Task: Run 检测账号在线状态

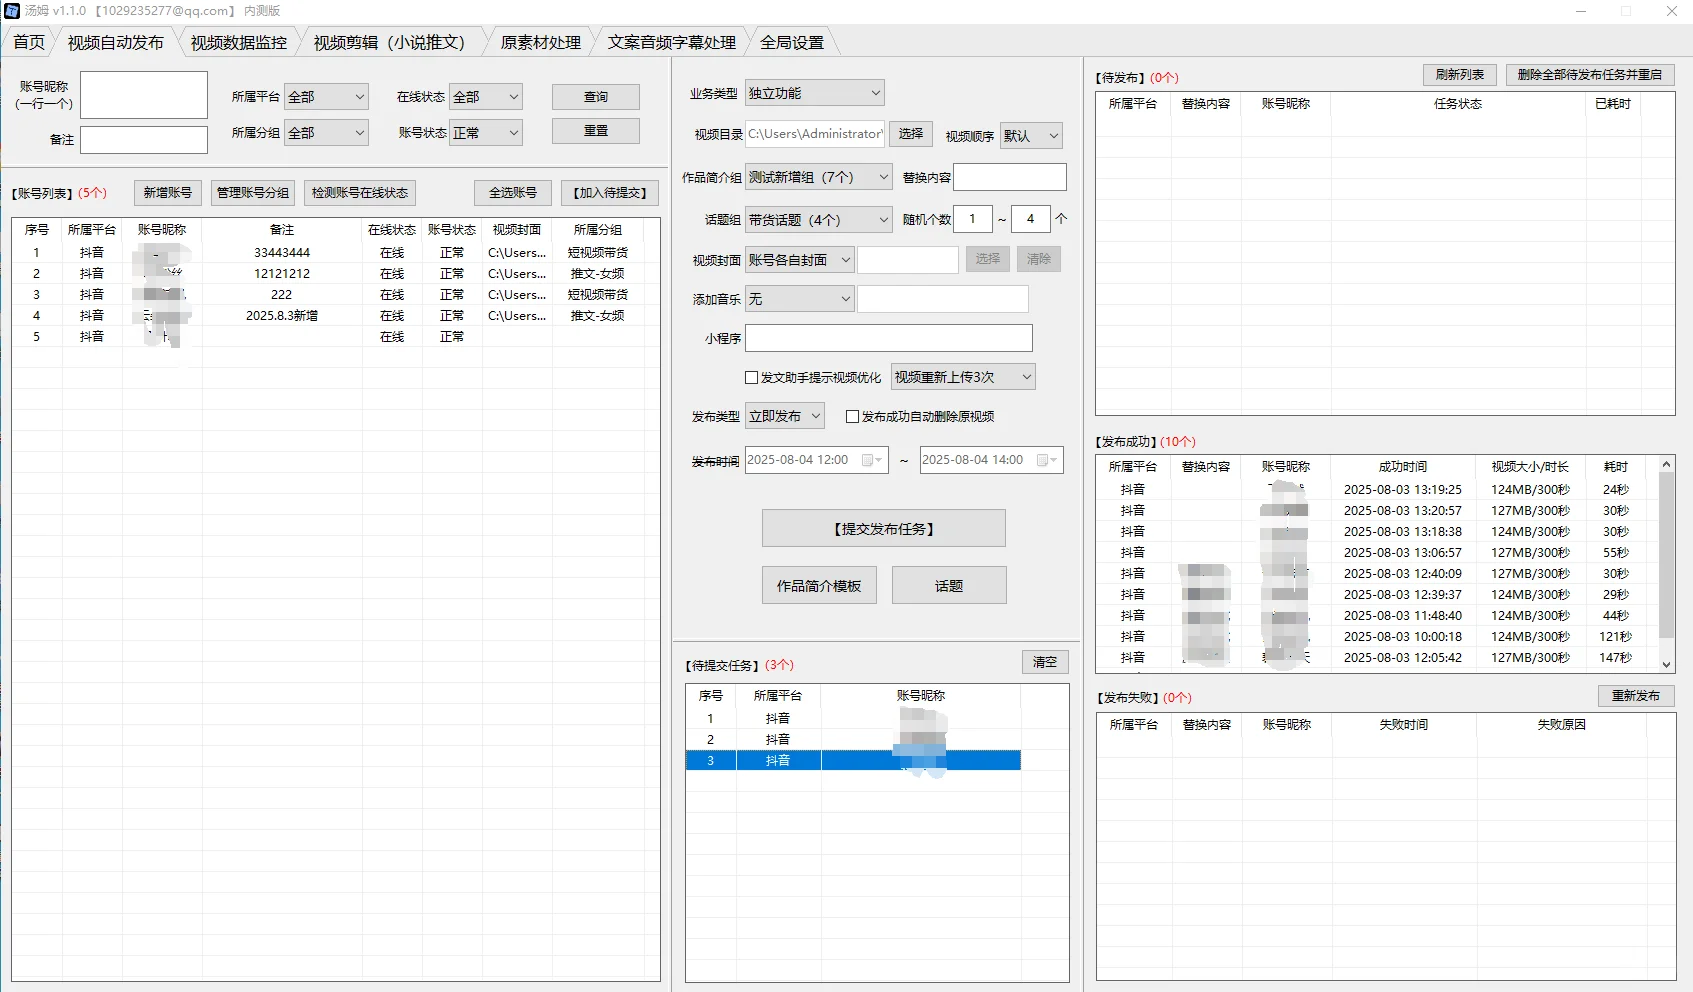Action: tap(360, 193)
